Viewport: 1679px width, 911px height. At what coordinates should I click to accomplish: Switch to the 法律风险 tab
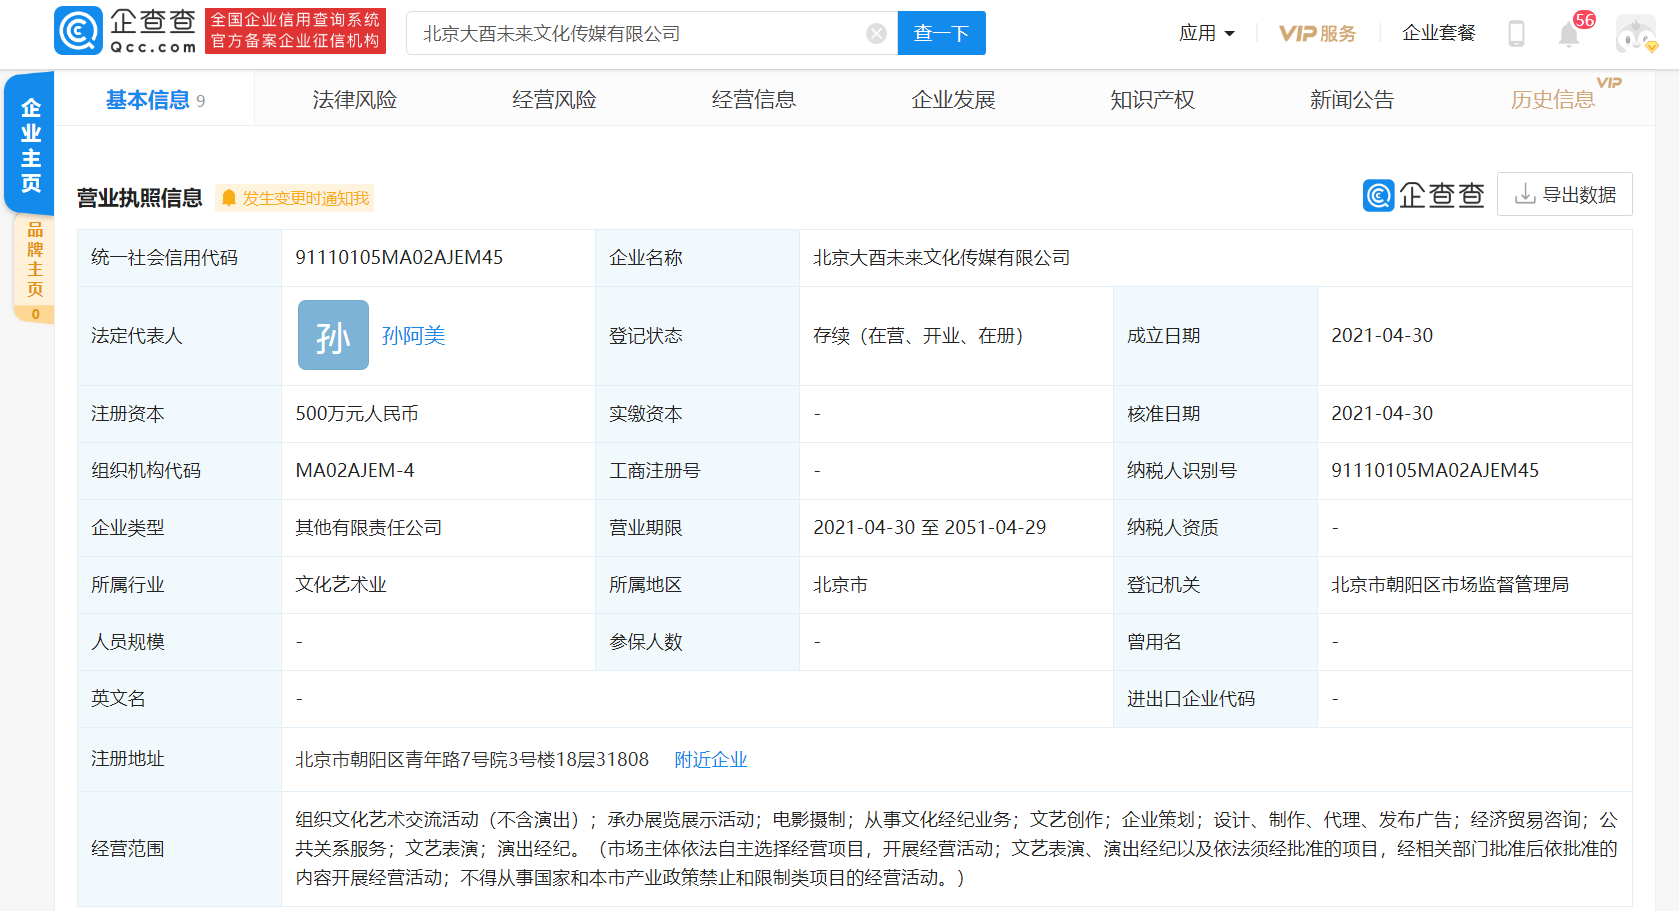click(x=352, y=98)
